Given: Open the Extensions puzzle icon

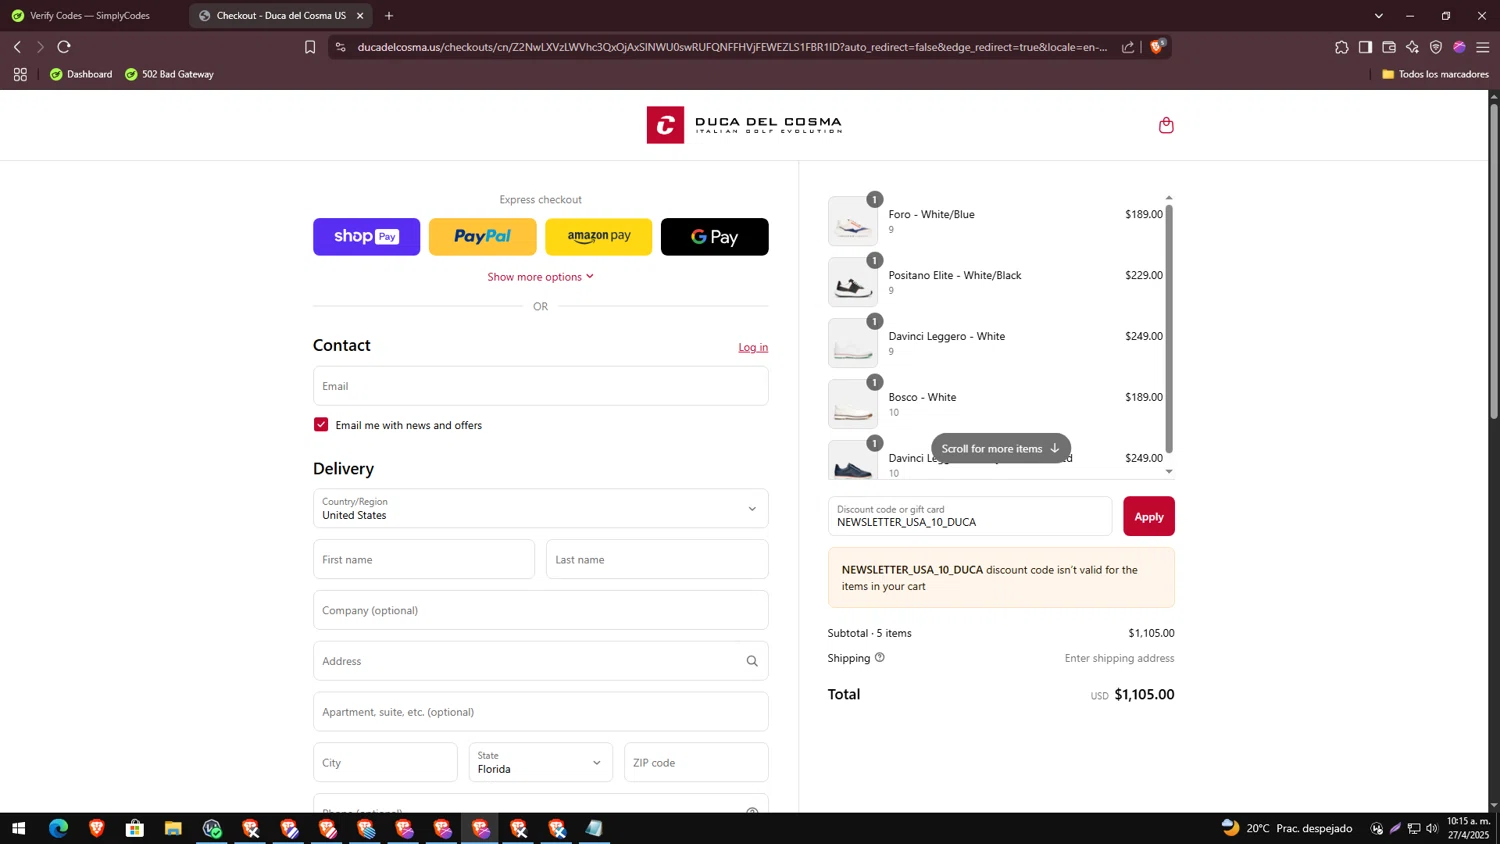Looking at the screenshot, I should (1341, 47).
